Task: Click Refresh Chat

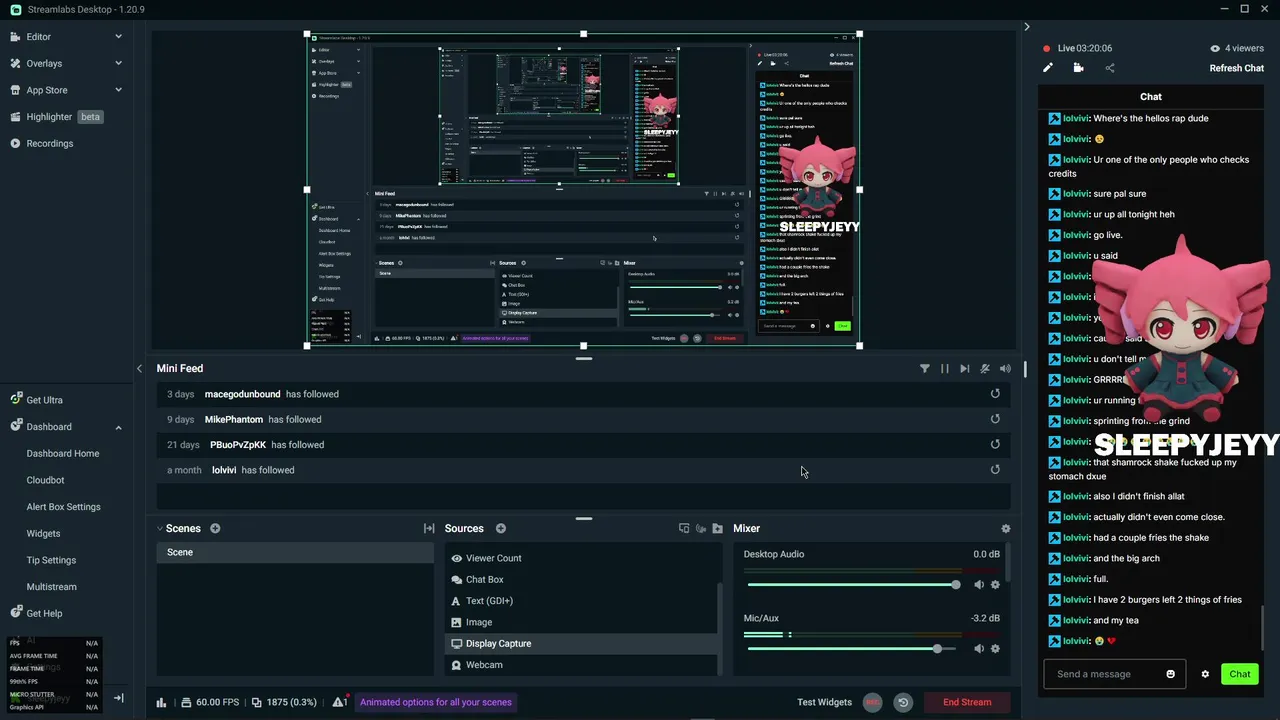Action: [1237, 68]
